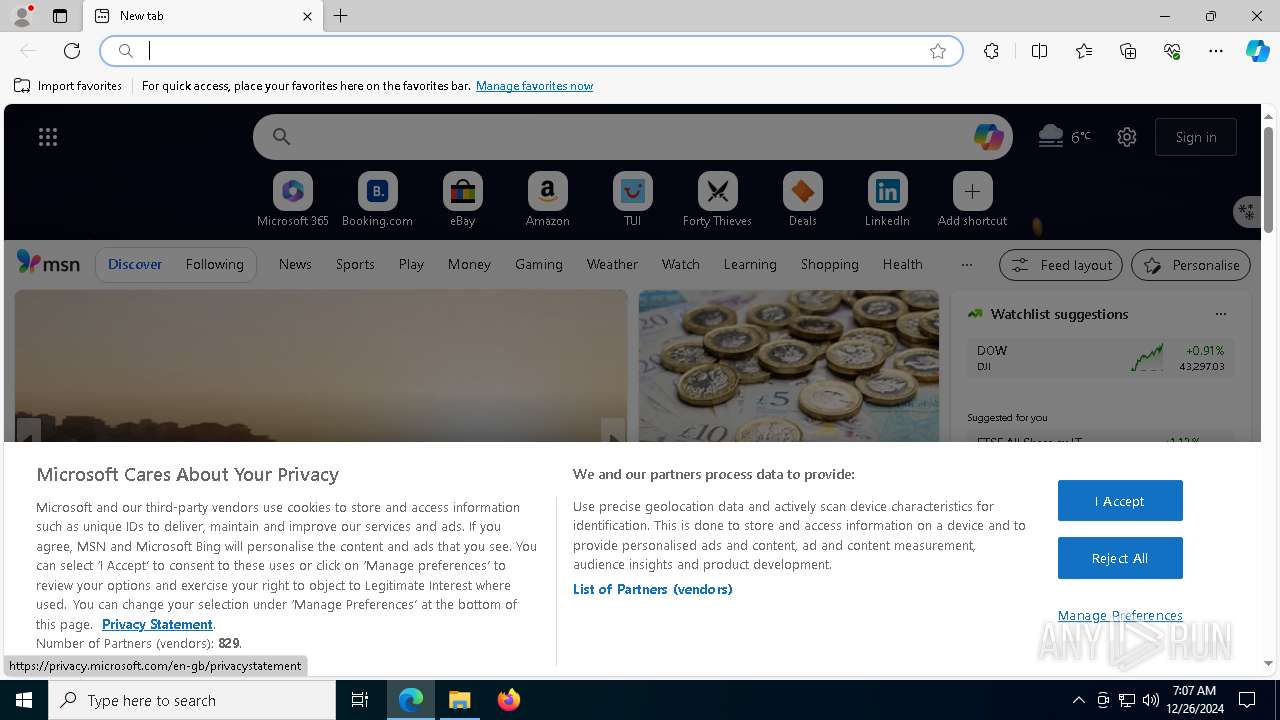
Task: Open LinkedIn shortcut
Action: [887, 200]
